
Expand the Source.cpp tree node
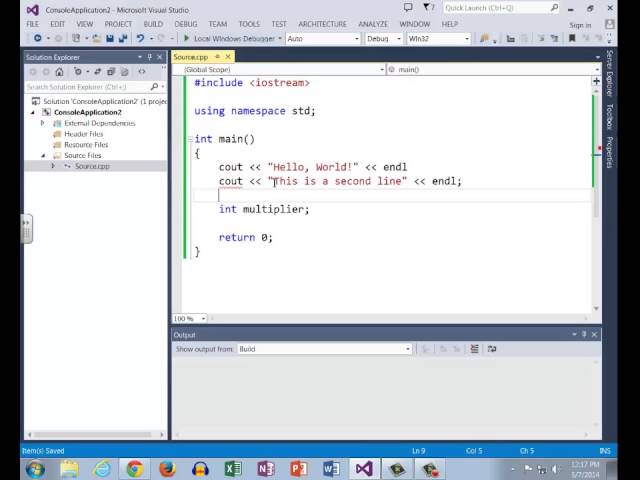click(53, 166)
